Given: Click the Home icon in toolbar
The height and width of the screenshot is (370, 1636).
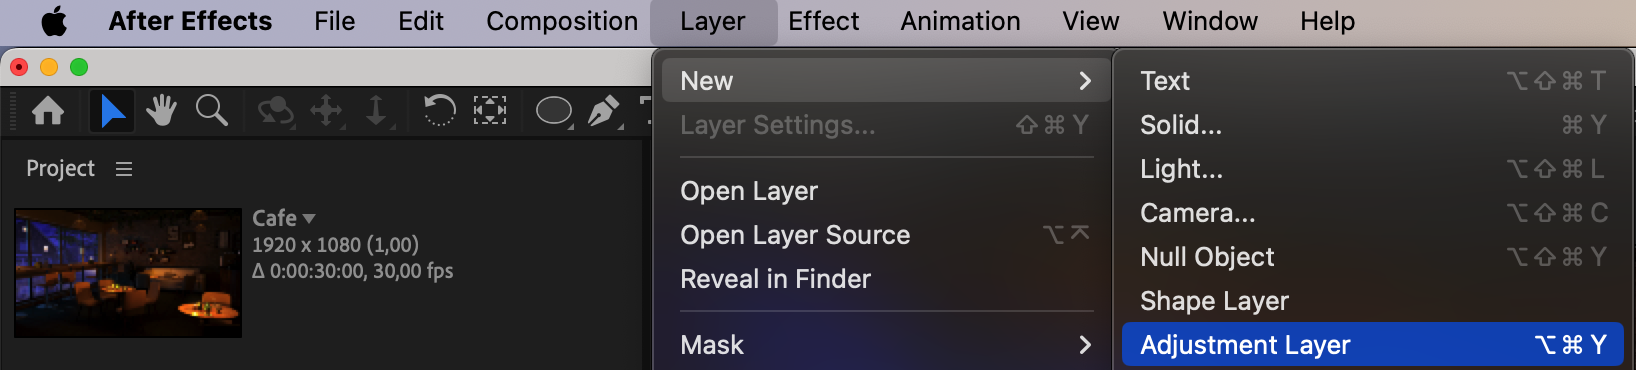Looking at the screenshot, I should pos(48,110).
